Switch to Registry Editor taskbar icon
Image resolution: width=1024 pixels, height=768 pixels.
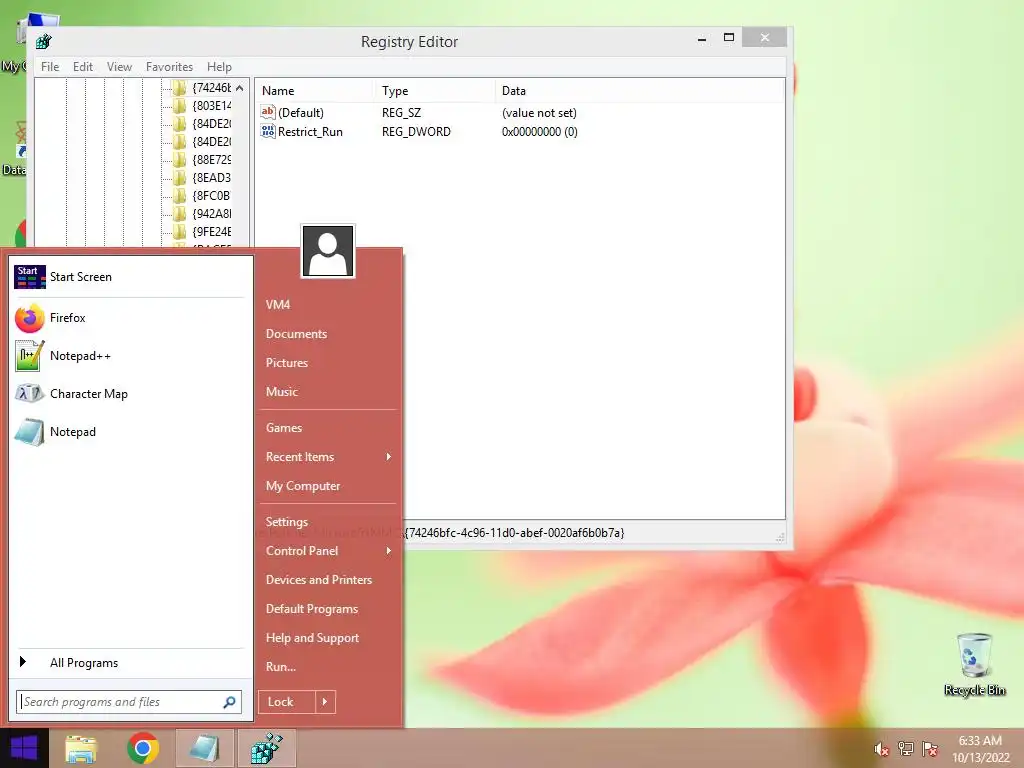pyautogui.click(x=266, y=748)
